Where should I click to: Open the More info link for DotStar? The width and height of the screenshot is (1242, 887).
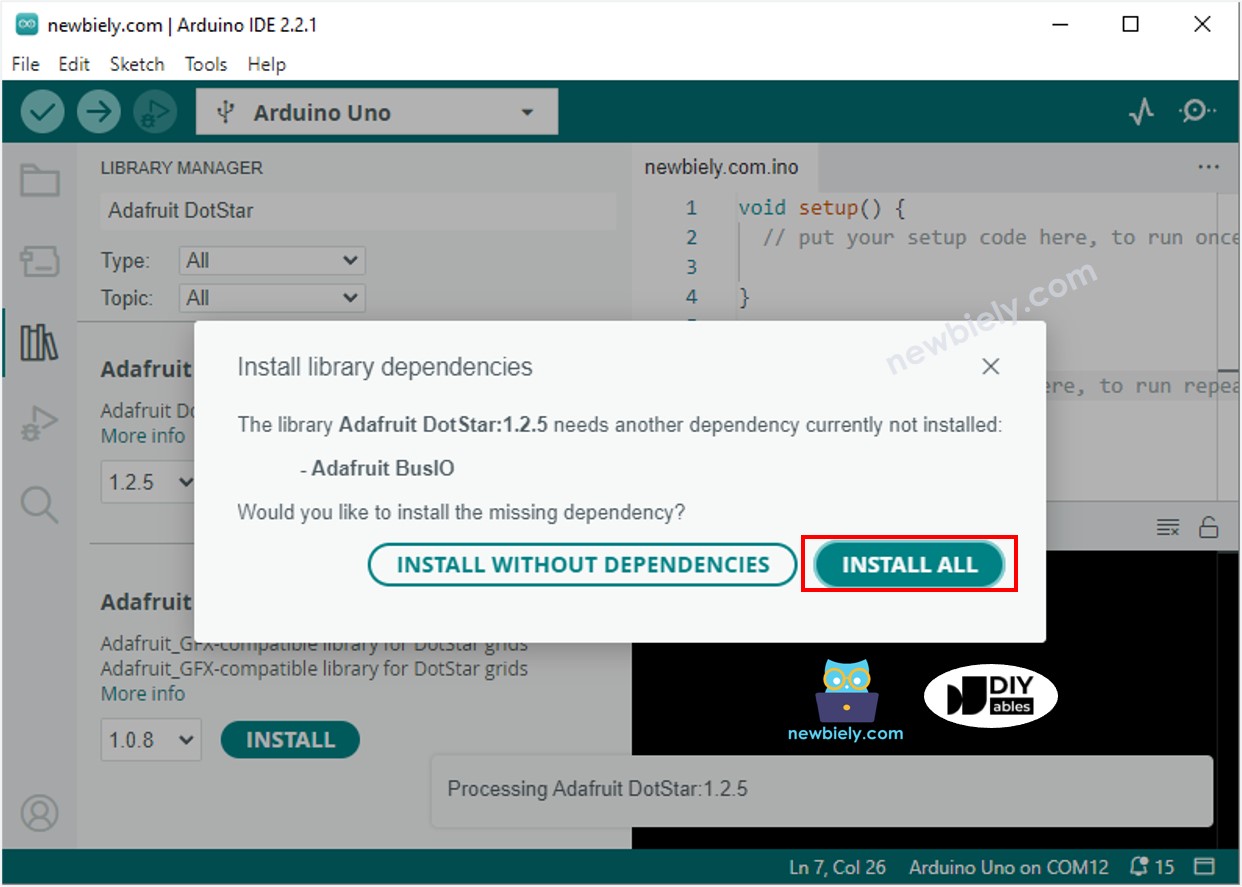(x=142, y=436)
